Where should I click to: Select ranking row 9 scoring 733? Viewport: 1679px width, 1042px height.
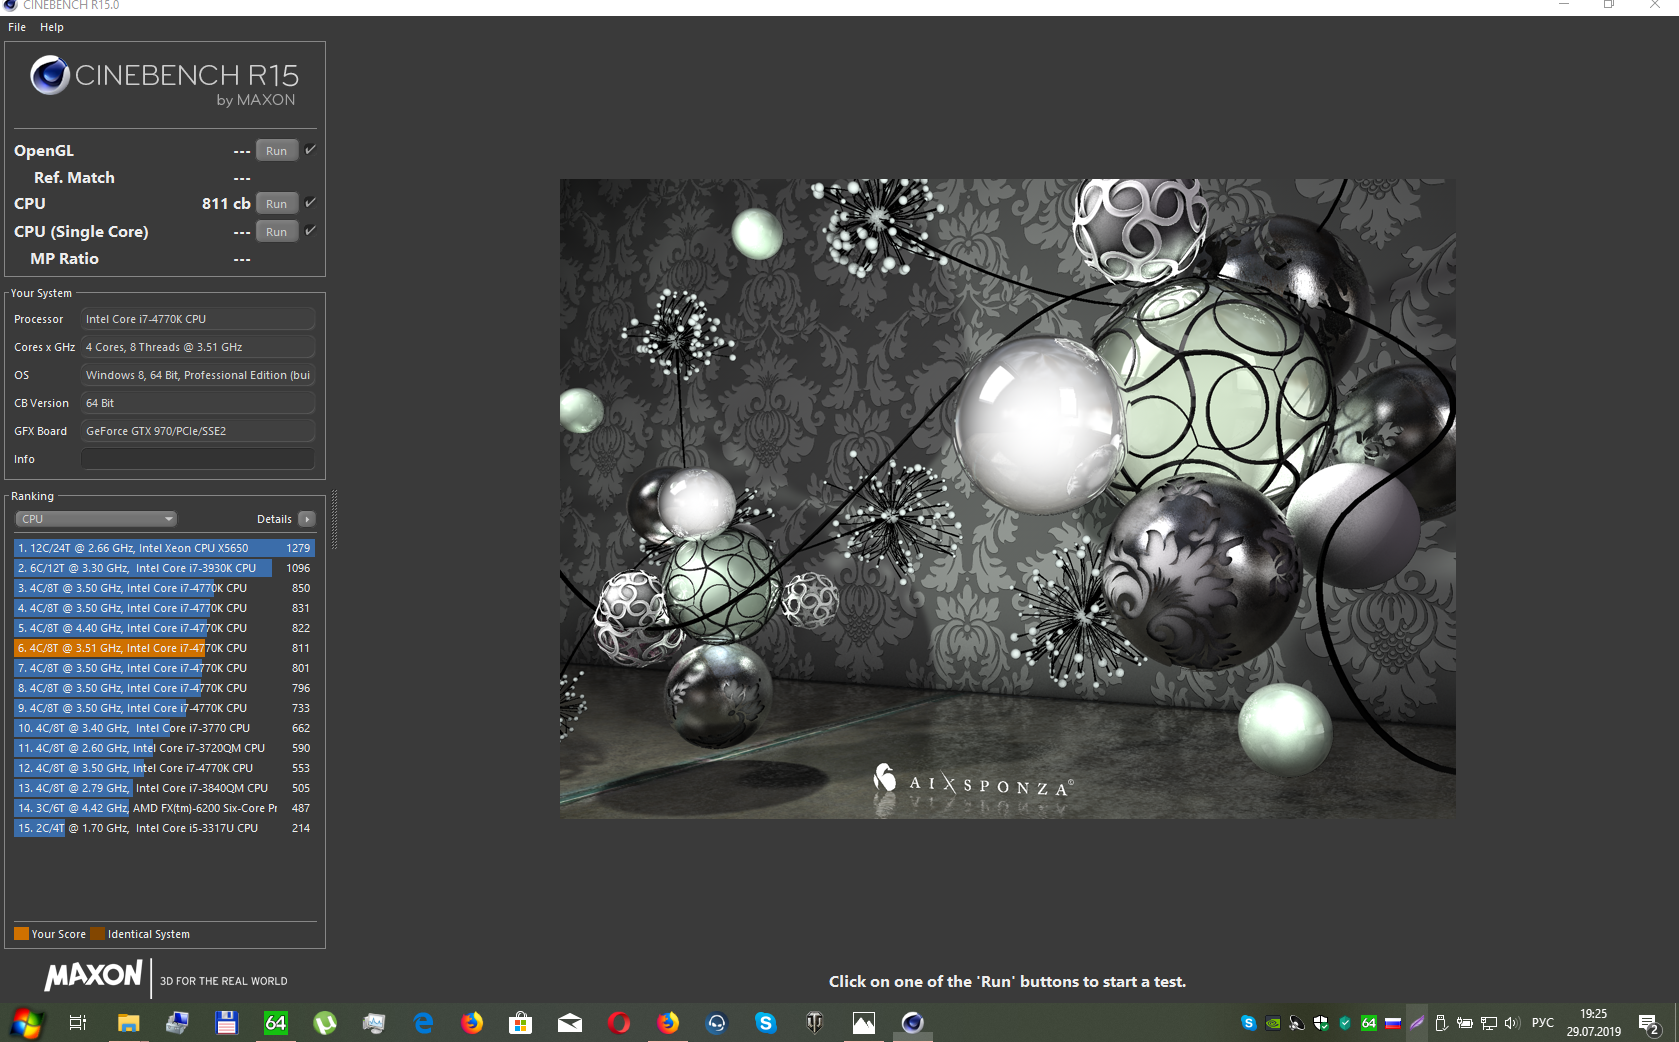pyautogui.click(x=164, y=708)
